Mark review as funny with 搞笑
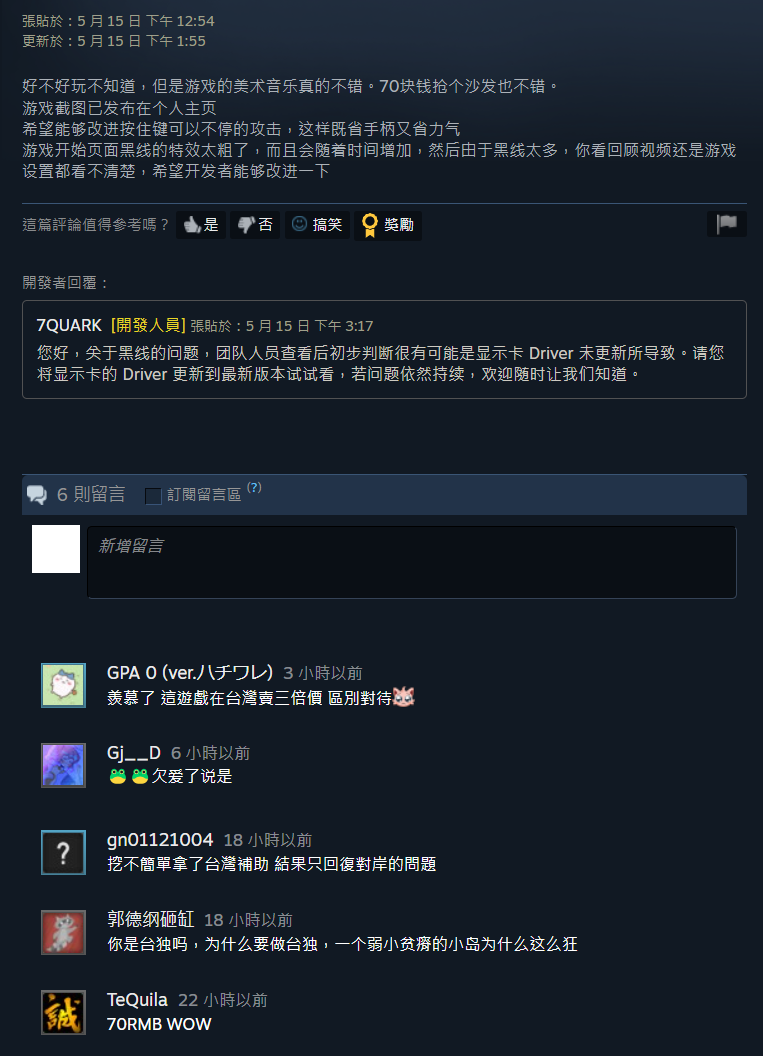Viewport: 763px width, 1056px height. [317, 225]
